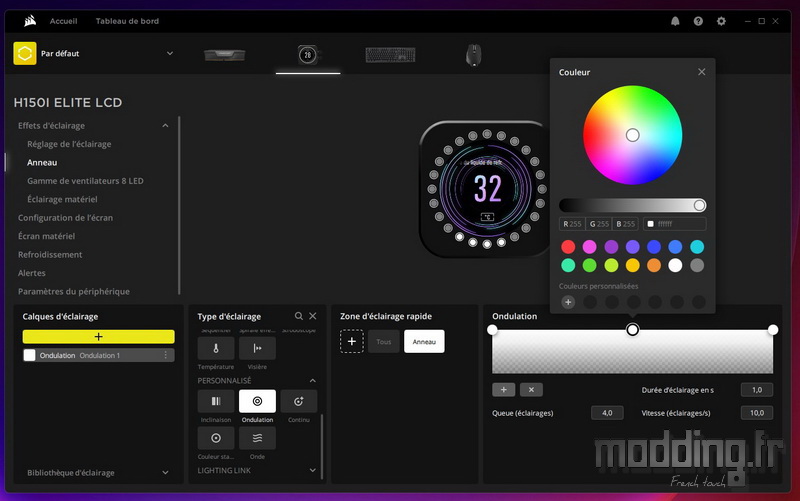Select the Tous lighting zone
The width and height of the screenshot is (800, 501).
(384, 341)
